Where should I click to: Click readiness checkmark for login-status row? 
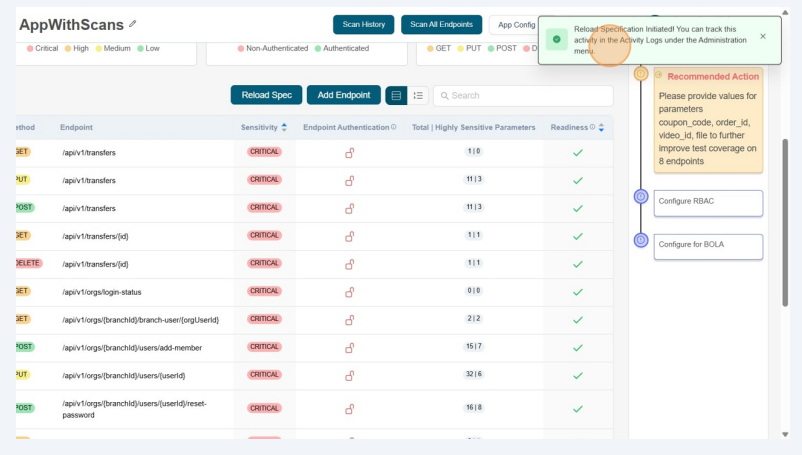click(x=578, y=292)
